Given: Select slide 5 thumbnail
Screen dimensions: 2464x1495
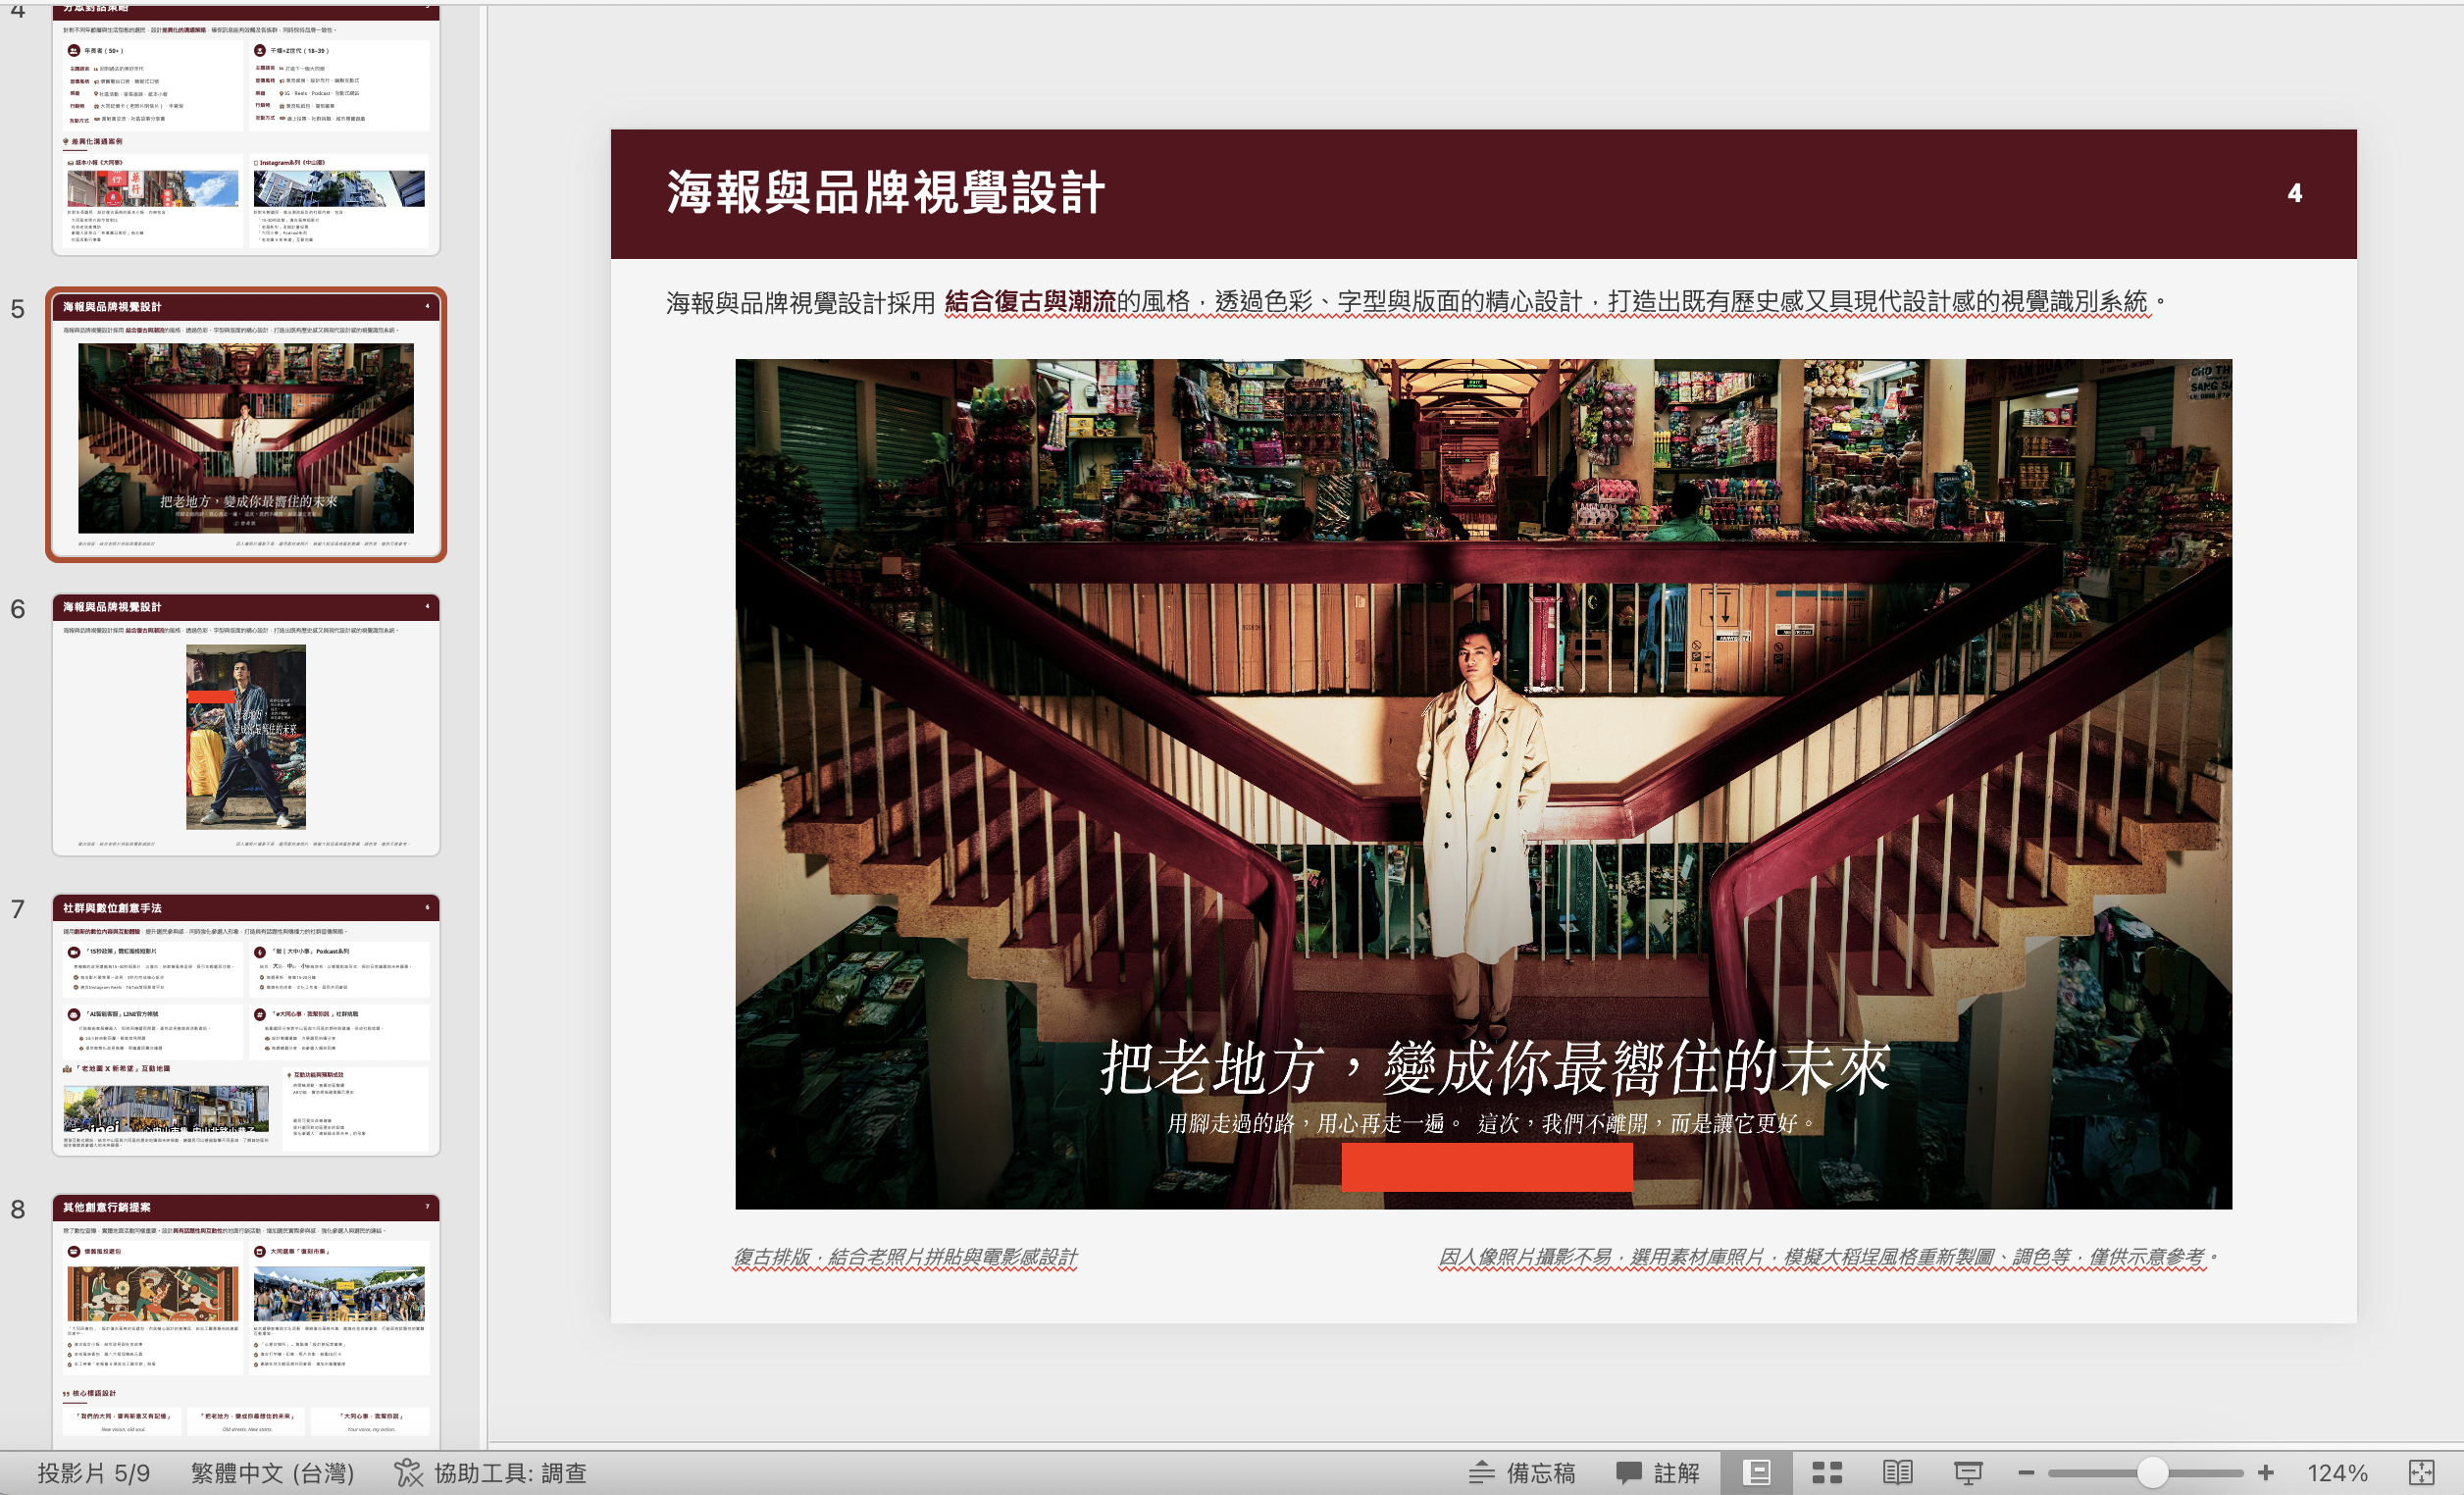Looking at the screenshot, I should click(x=246, y=424).
